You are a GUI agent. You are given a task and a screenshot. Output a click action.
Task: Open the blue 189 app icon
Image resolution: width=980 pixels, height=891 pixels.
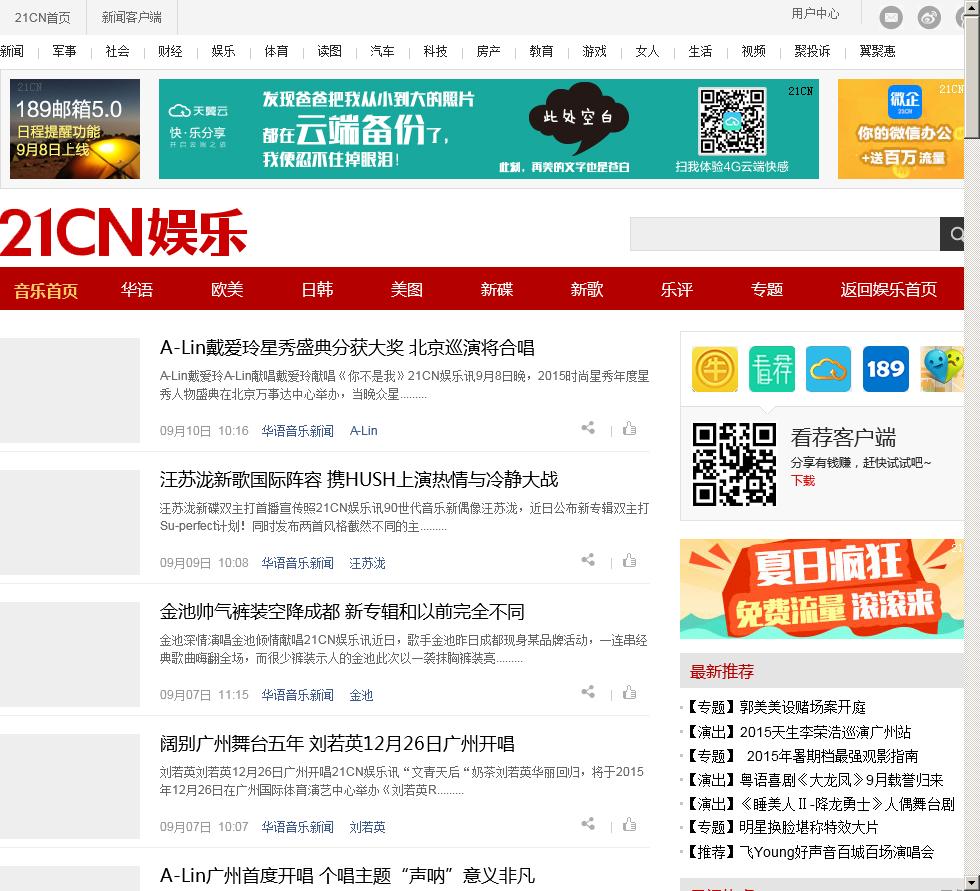point(886,369)
